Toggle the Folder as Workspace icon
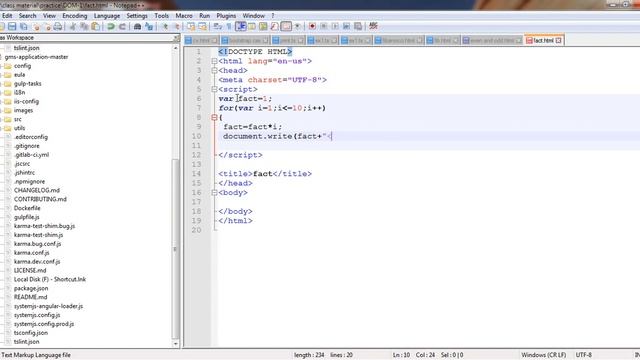640x360 pixels. (286, 27)
